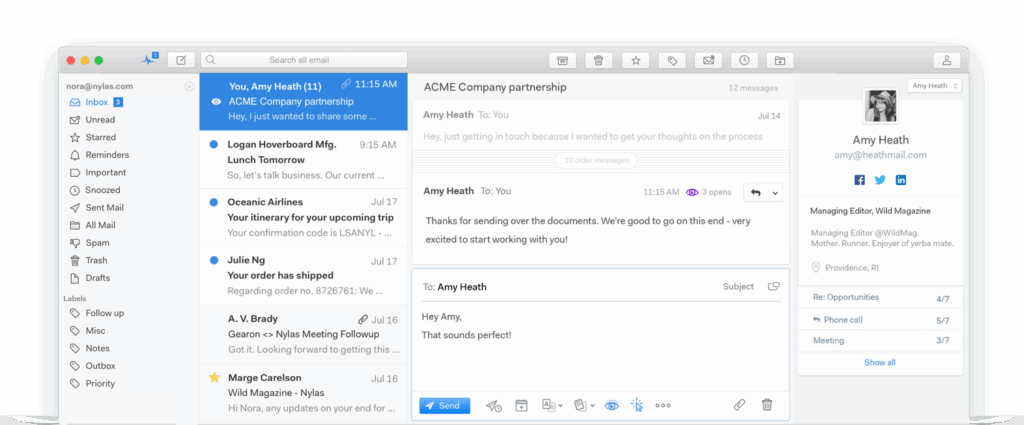Click the compose new message icon
Image resolution: width=1024 pixels, height=425 pixels.
coord(181,60)
